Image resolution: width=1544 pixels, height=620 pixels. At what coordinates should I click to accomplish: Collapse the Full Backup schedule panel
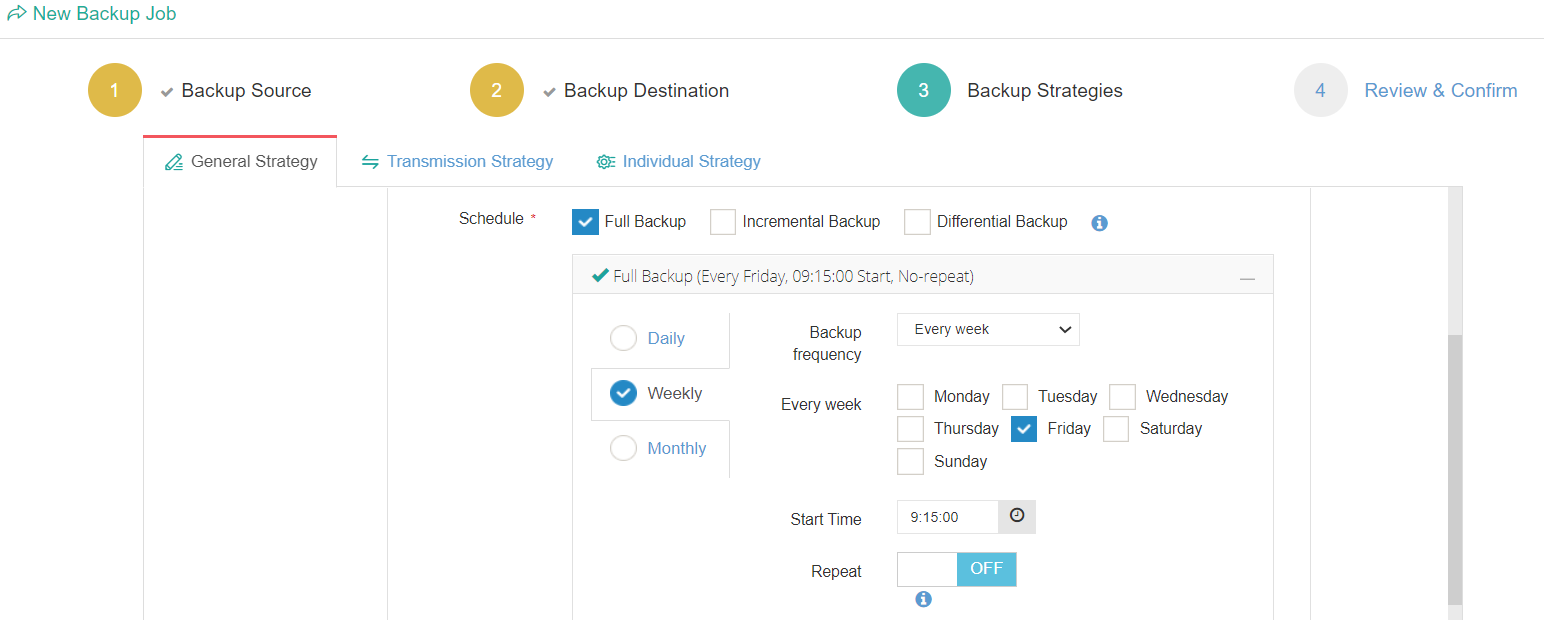point(1247,277)
